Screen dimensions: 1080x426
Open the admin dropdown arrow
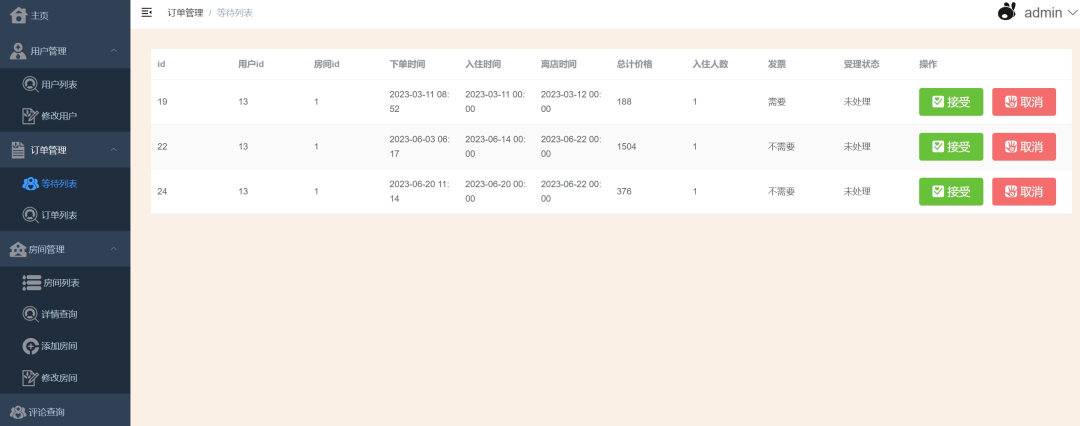coord(1071,12)
